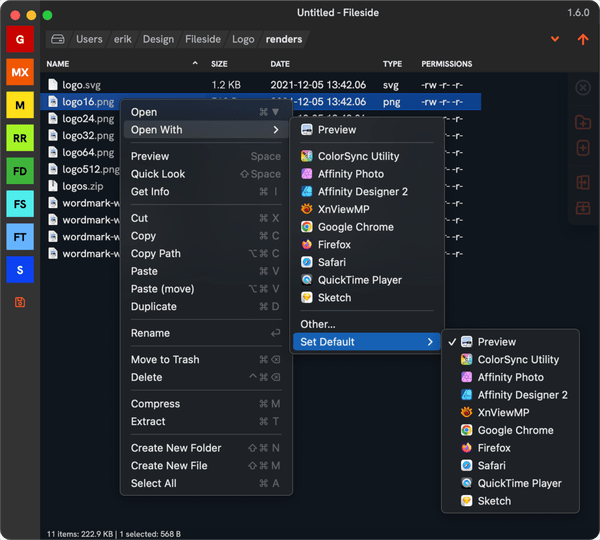Image resolution: width=600 pixels, height=540 pixels.
Task: Click Fileside in the breadcrumb path
Action: (203, 39)
